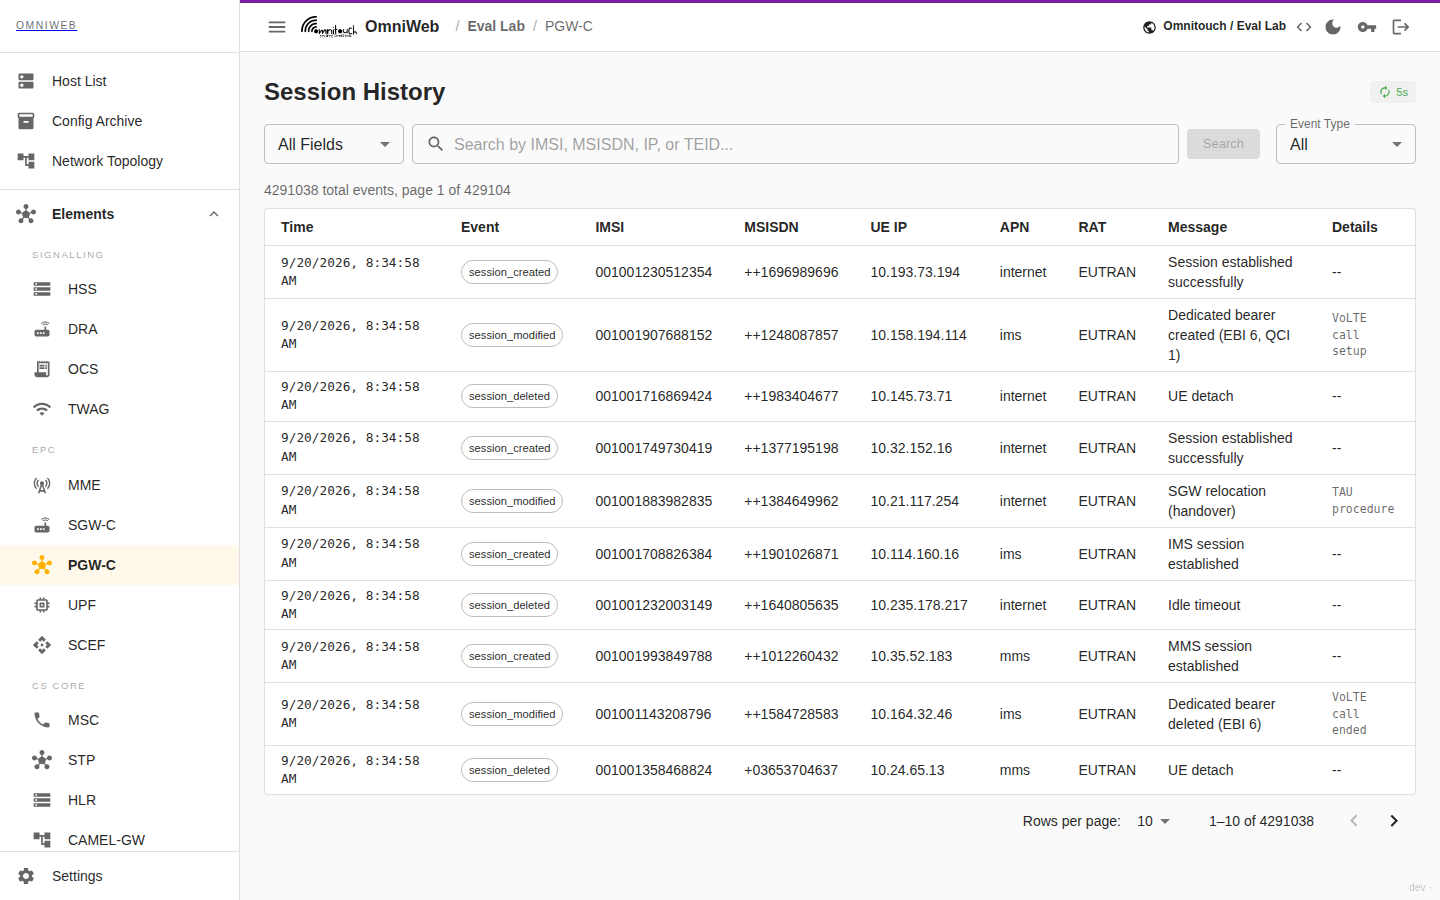The height and width of the screenshot is (900, 1440).
Task: Open the All Fields dropdown
Action: coord(334,144)
